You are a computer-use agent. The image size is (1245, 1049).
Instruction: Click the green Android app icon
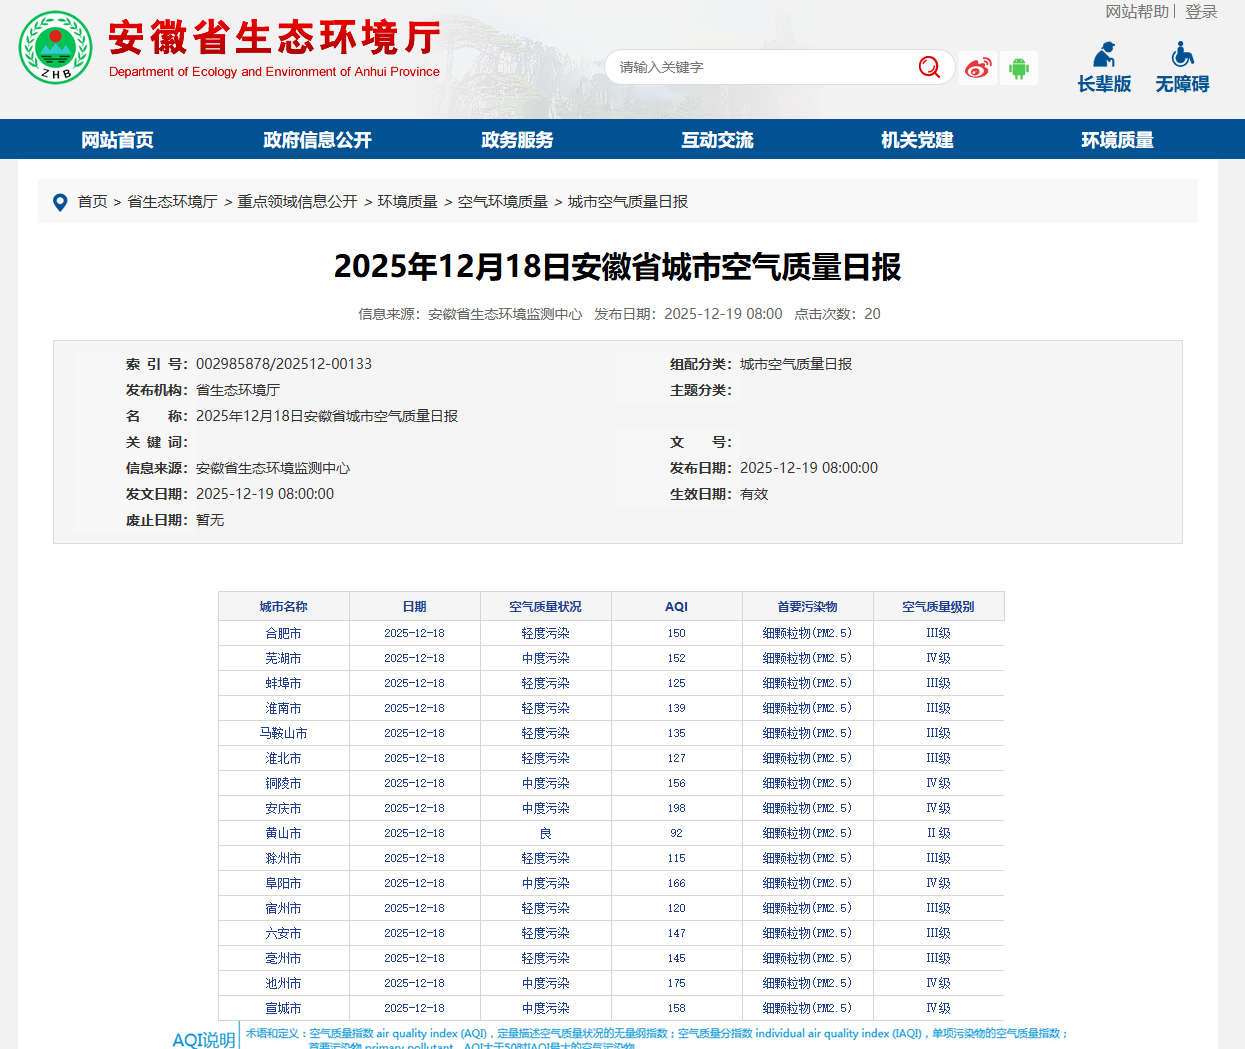[1019, 68]
